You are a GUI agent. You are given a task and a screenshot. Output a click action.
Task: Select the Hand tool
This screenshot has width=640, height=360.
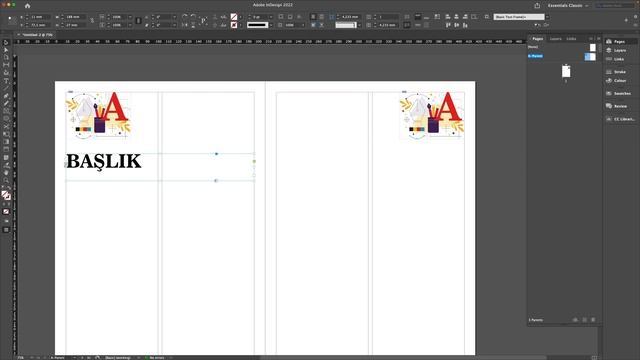[x=6, y=173]
